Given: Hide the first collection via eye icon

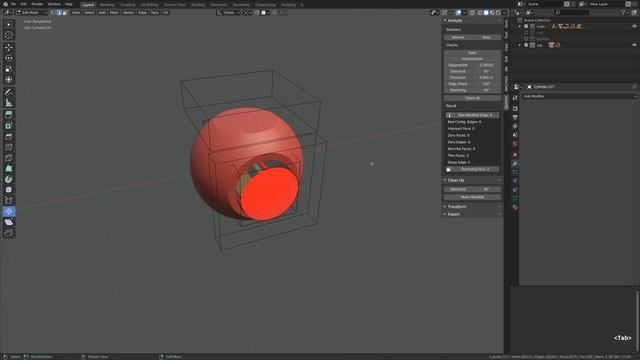Looking at the screenshot, I should click(634, 26).
